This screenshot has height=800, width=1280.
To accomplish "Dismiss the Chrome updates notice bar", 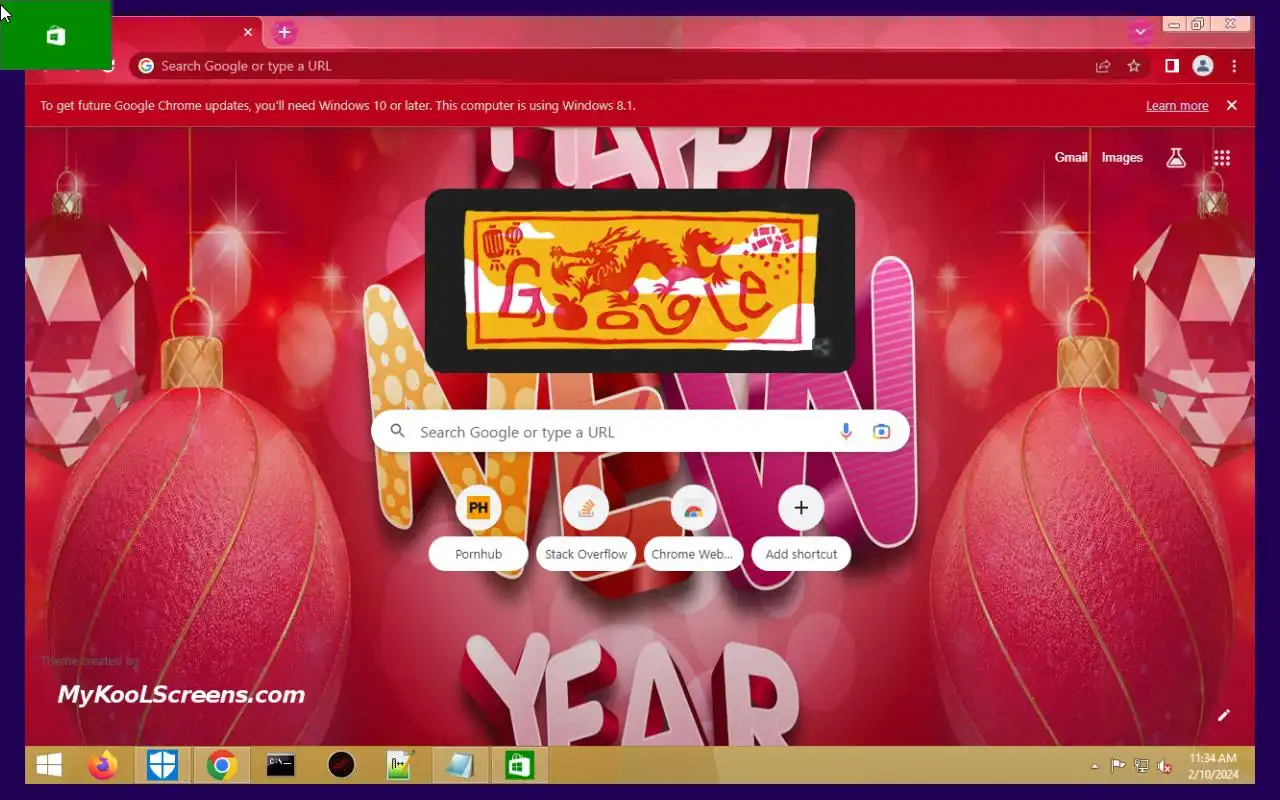I will (1232, 105).
